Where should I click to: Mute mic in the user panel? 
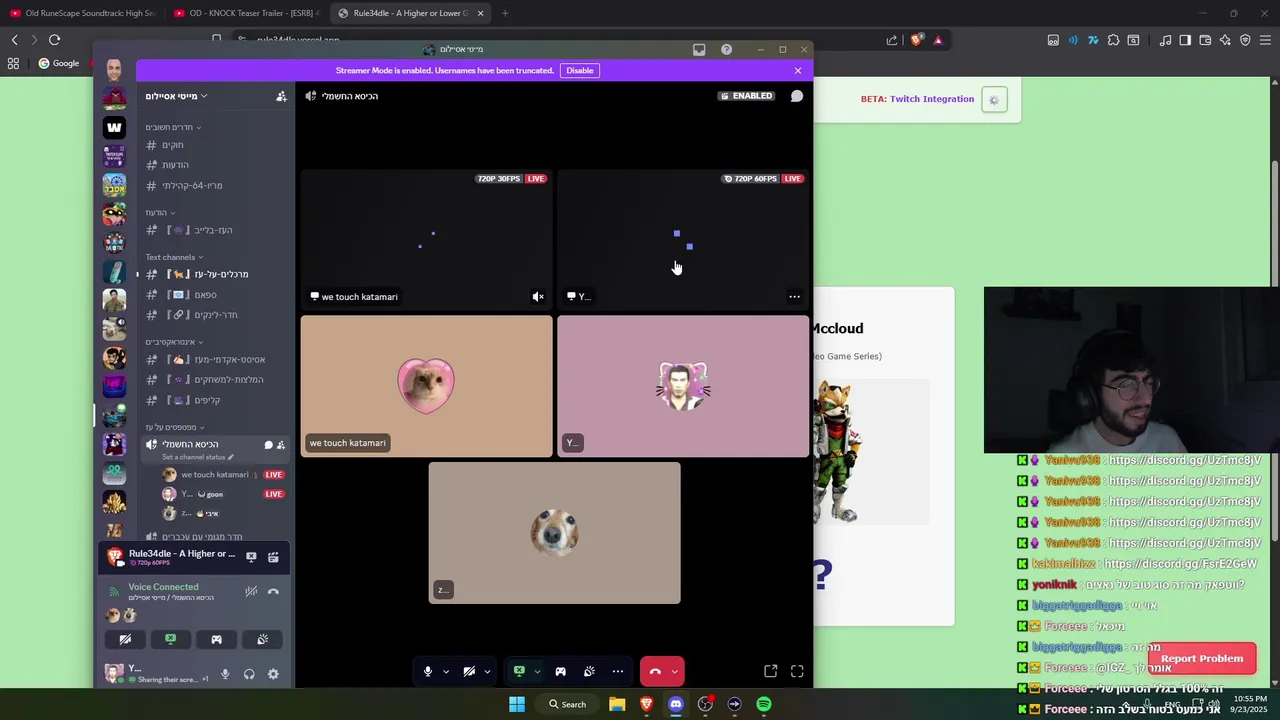[225, 674]
